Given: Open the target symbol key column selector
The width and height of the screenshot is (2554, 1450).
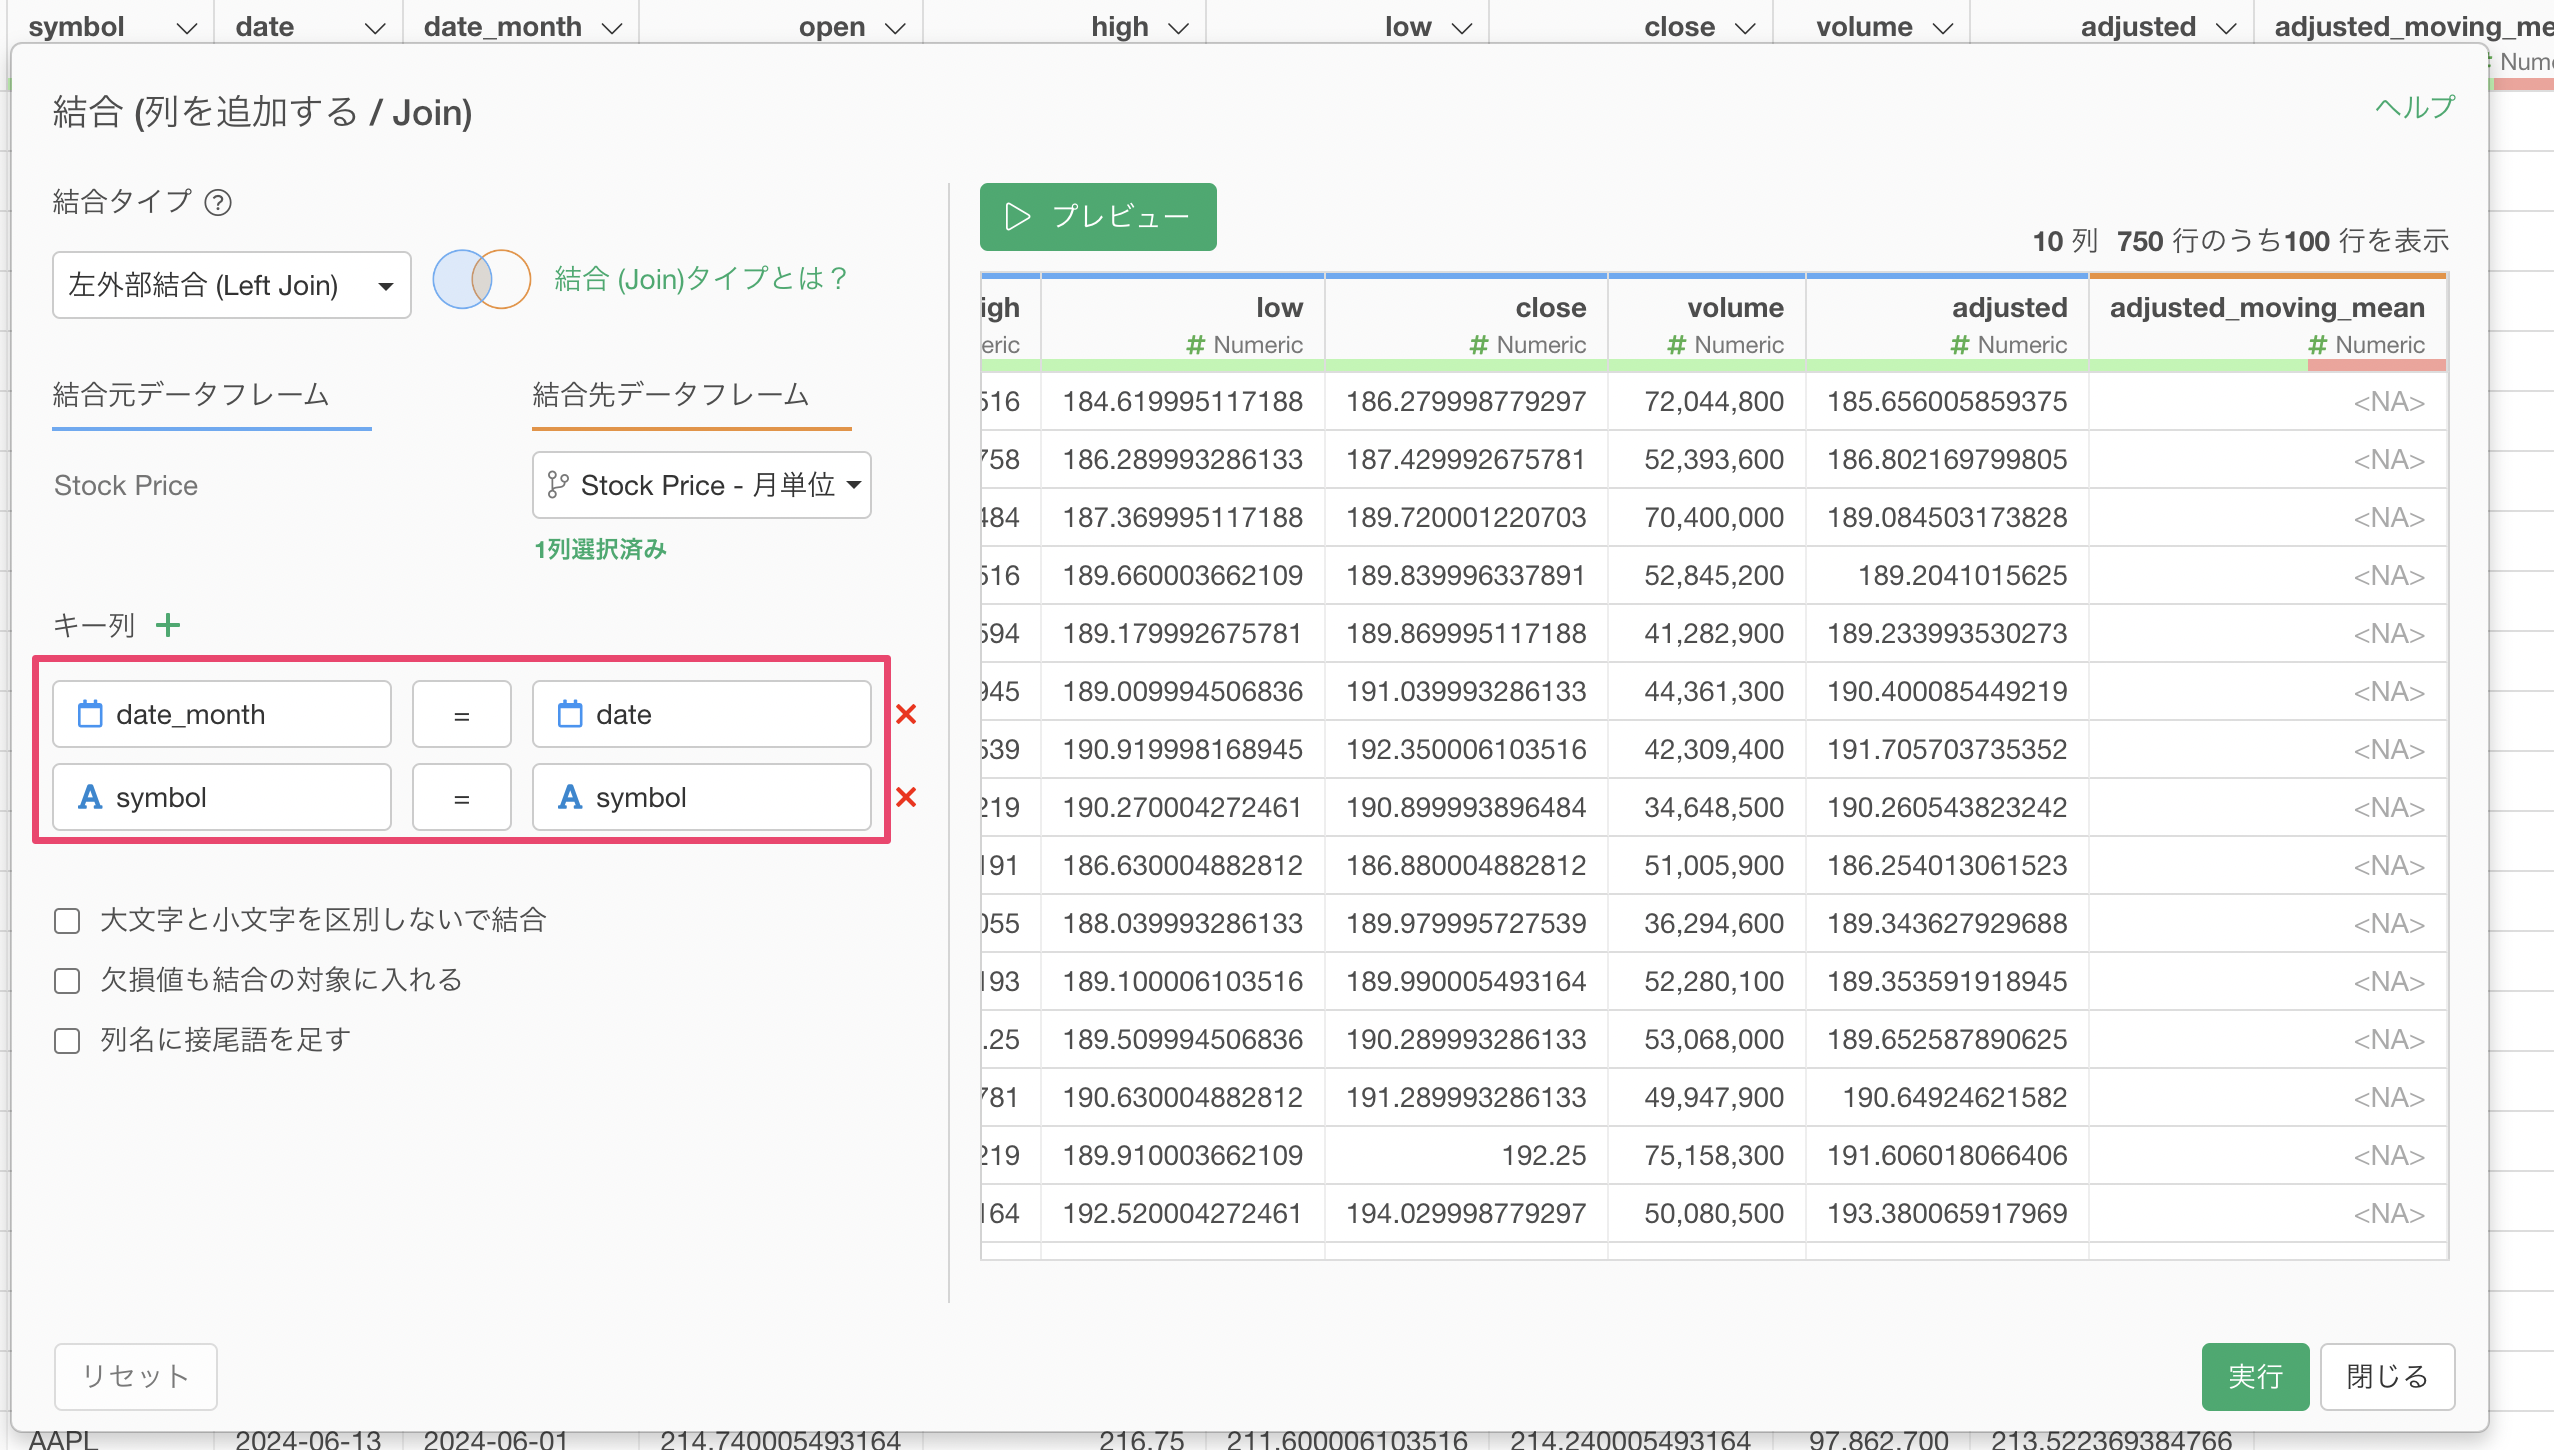Looking at the screenshot, I should (701, 797).
